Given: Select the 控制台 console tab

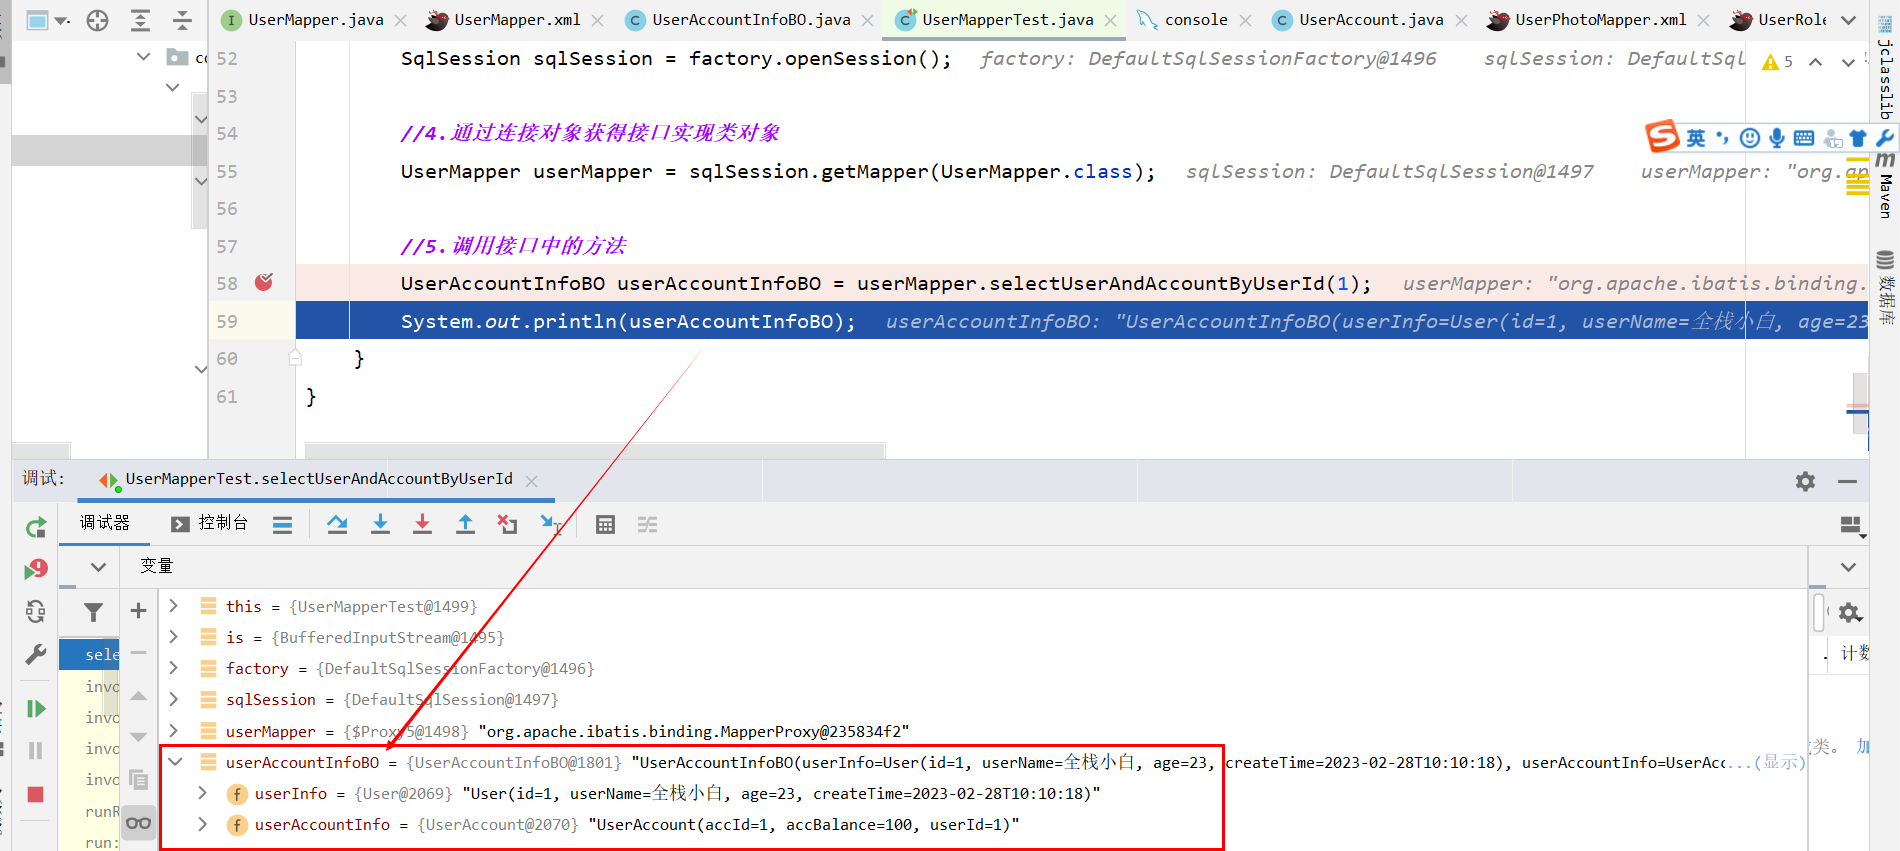Looking at the screenshot, I should pyautogui.click(x=210, y=523).
